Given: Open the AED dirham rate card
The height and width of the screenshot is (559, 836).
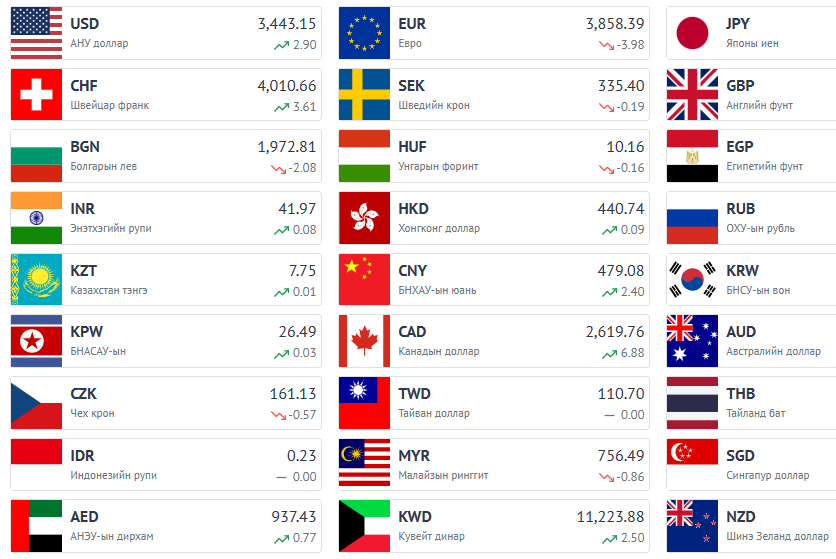Looking at the screenshot, I should (166, 526).
